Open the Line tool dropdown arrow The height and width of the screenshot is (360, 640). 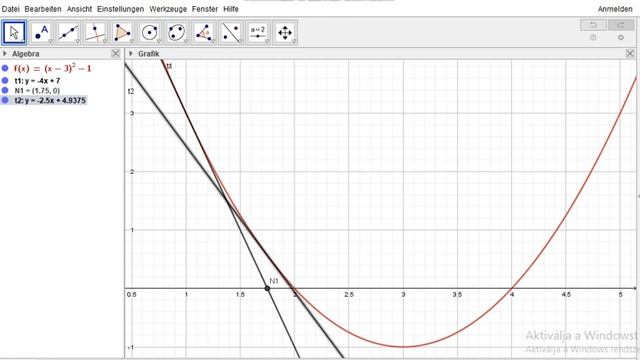pyautogui.click(x=77, y=41)
